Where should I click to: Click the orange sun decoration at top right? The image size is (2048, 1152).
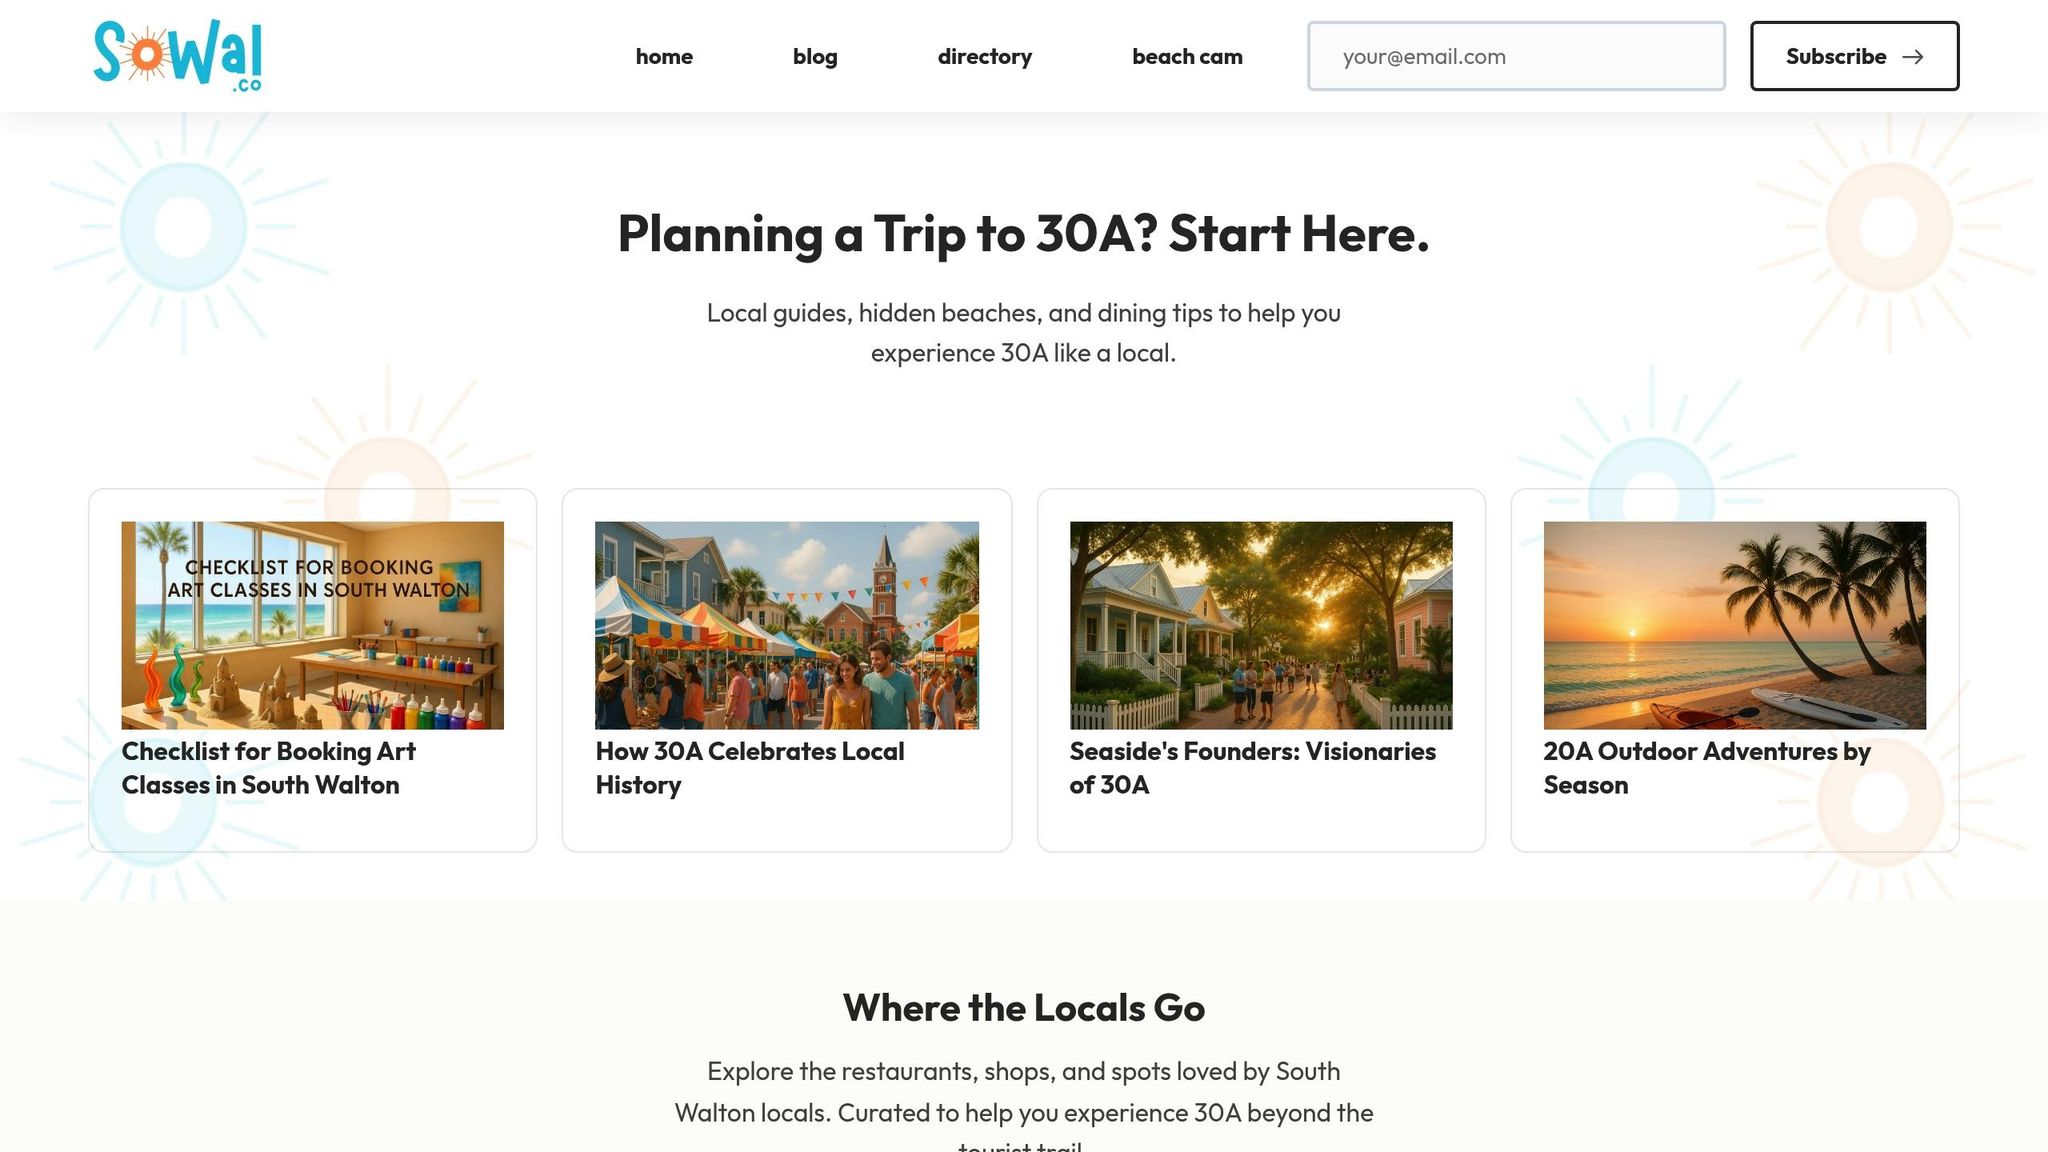1888,228
